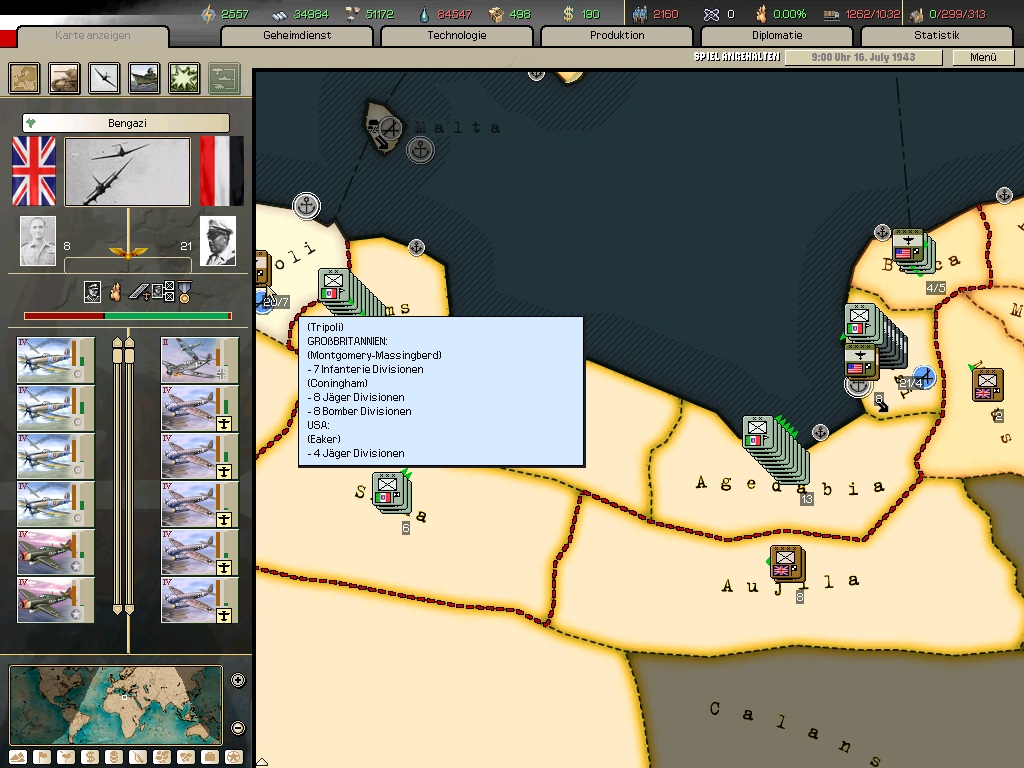1024x768 pixels.
Task: Select terrain map mode with mountains icon
Action: tap(18, 758)
